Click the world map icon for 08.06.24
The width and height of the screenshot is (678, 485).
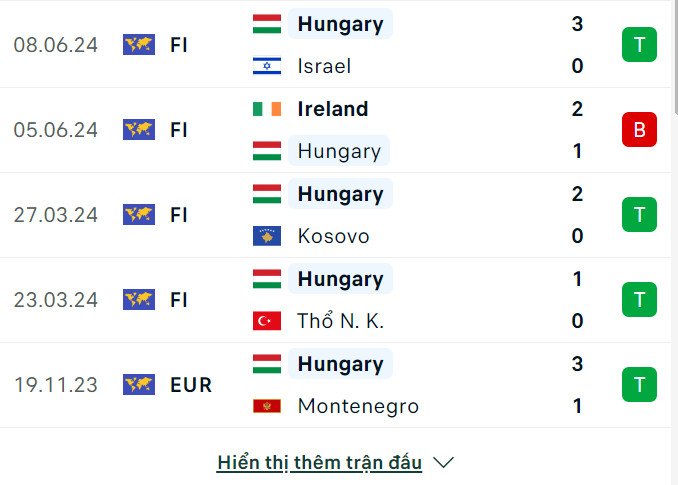click(x=139, y=45)
